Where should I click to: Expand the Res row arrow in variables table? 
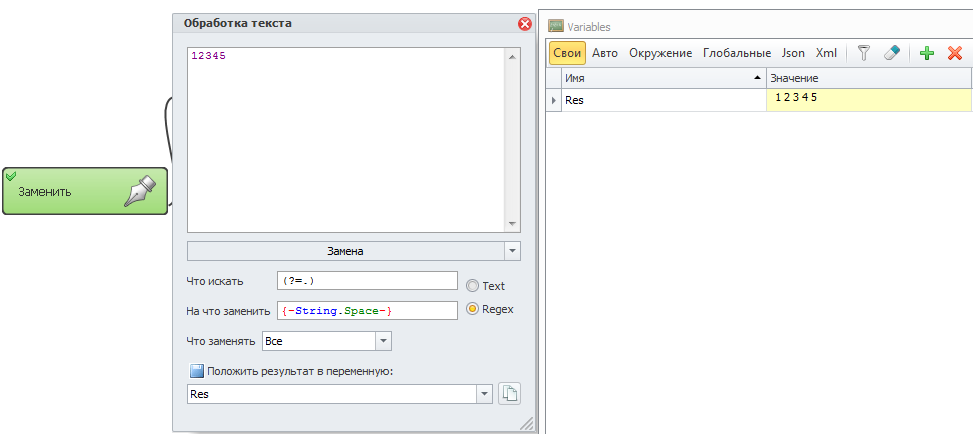(x=554, y=100)
